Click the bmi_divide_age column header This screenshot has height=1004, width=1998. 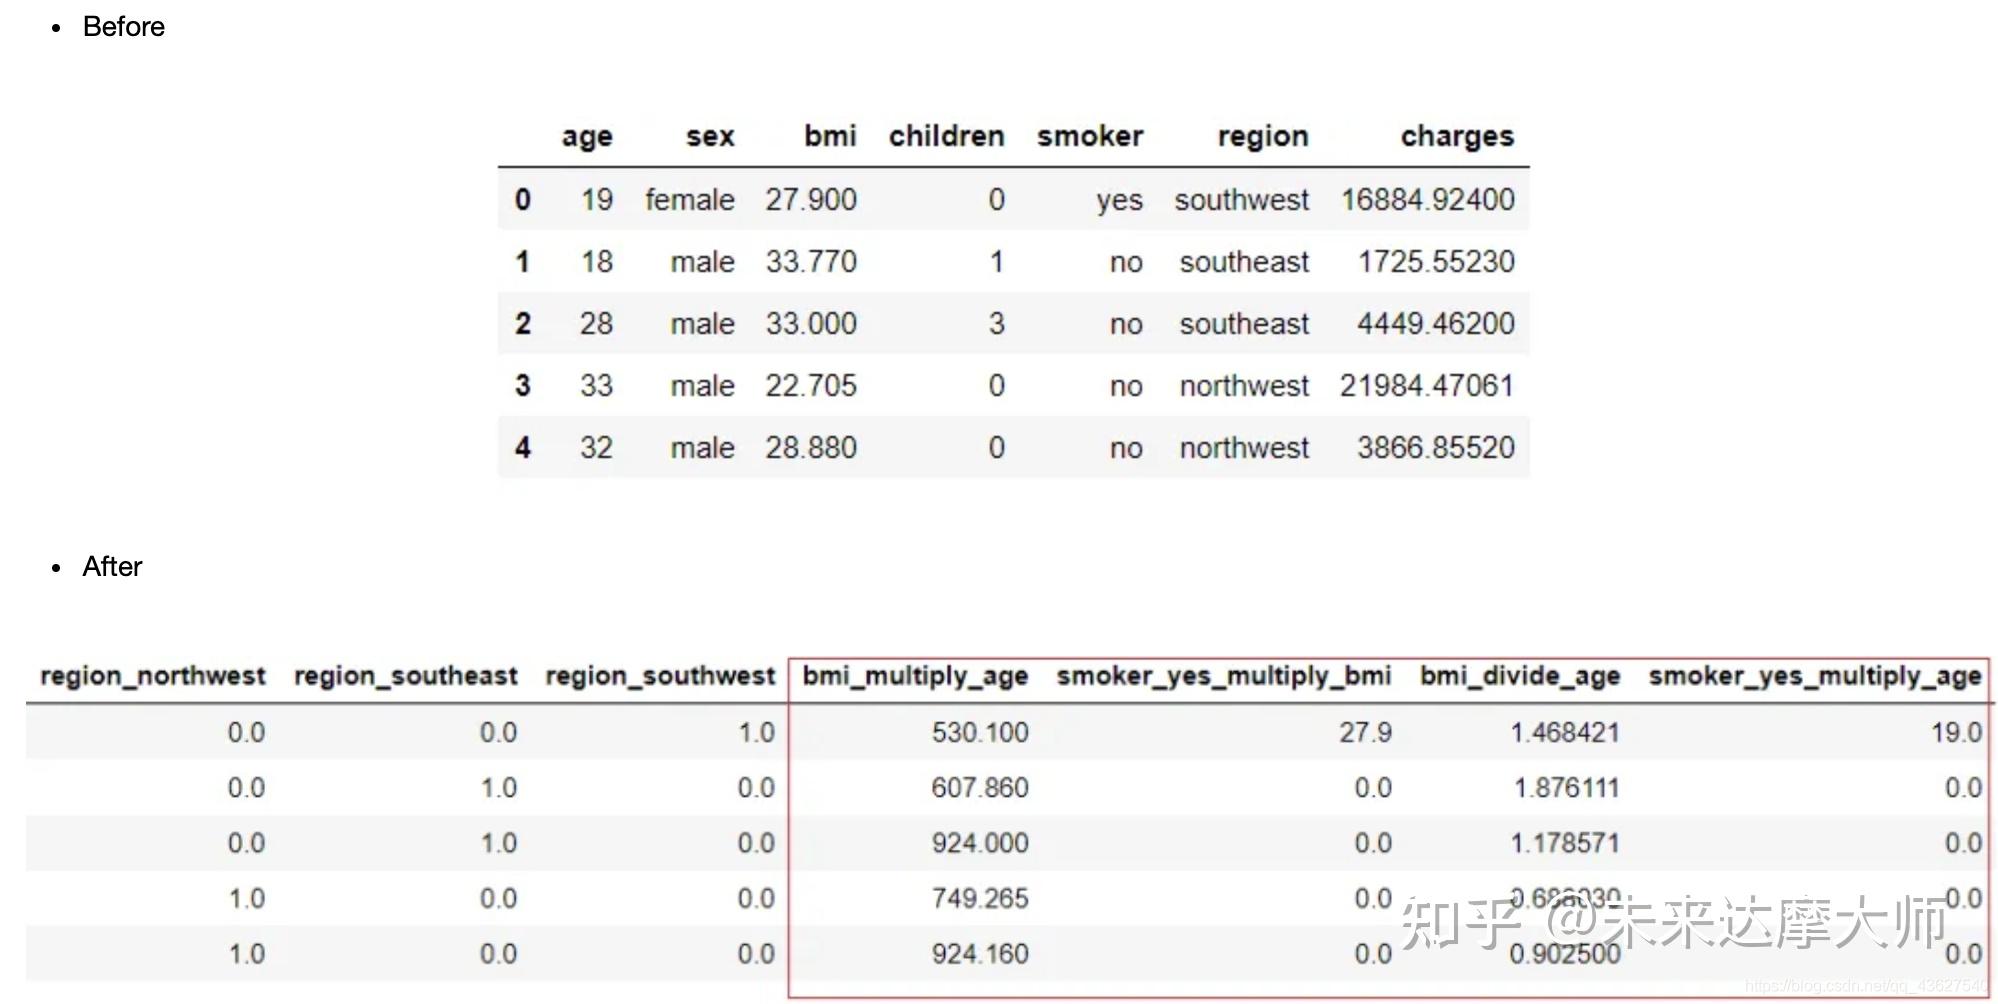point(1521,676)
